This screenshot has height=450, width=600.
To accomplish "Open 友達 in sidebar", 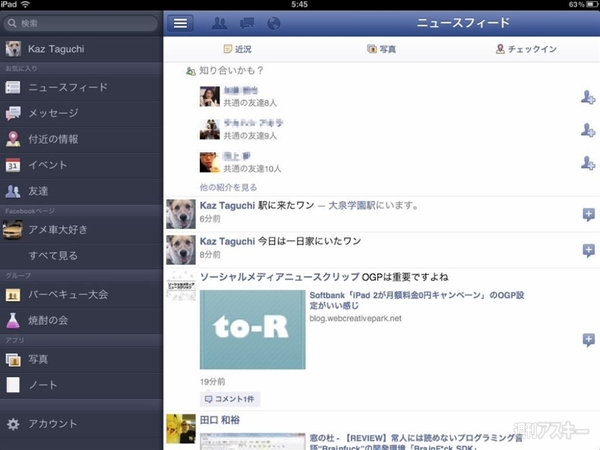I will (81, 191).
